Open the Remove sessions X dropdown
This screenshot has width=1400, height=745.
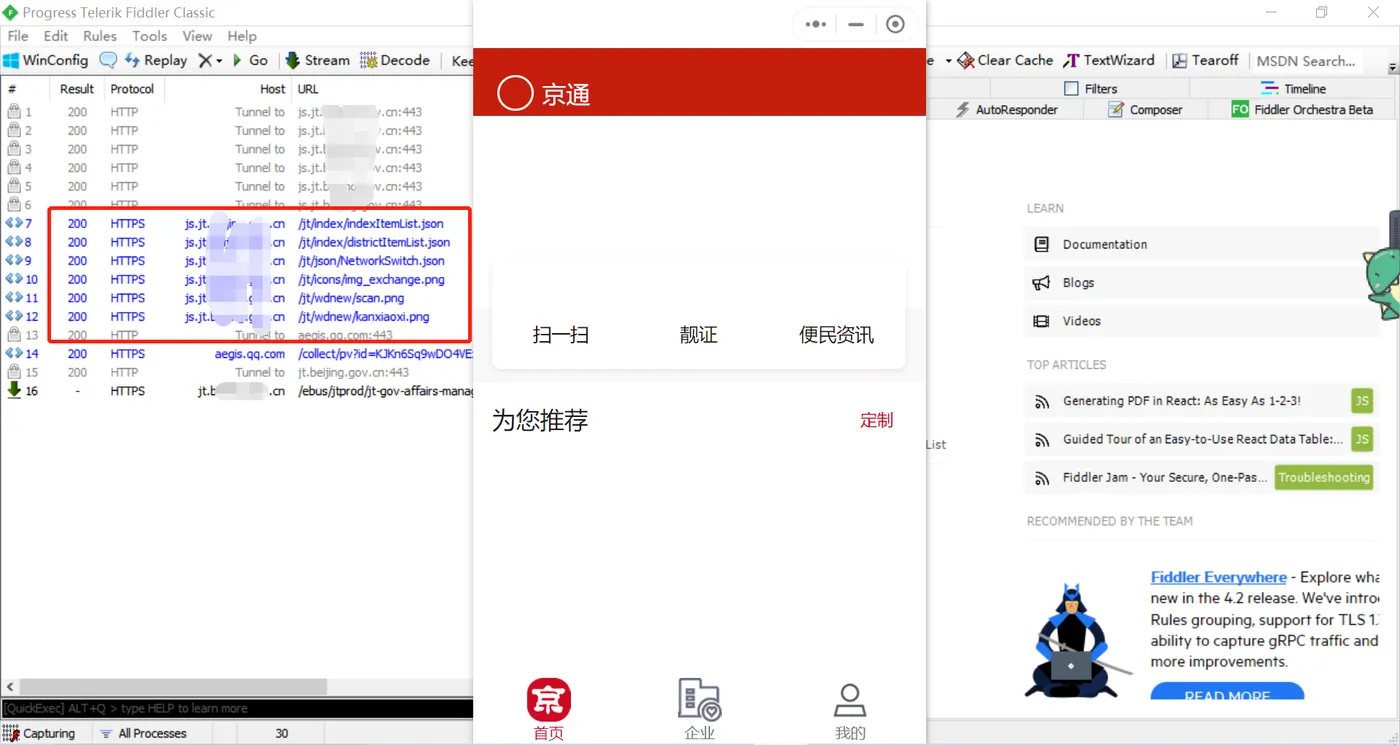coord(210,60)
